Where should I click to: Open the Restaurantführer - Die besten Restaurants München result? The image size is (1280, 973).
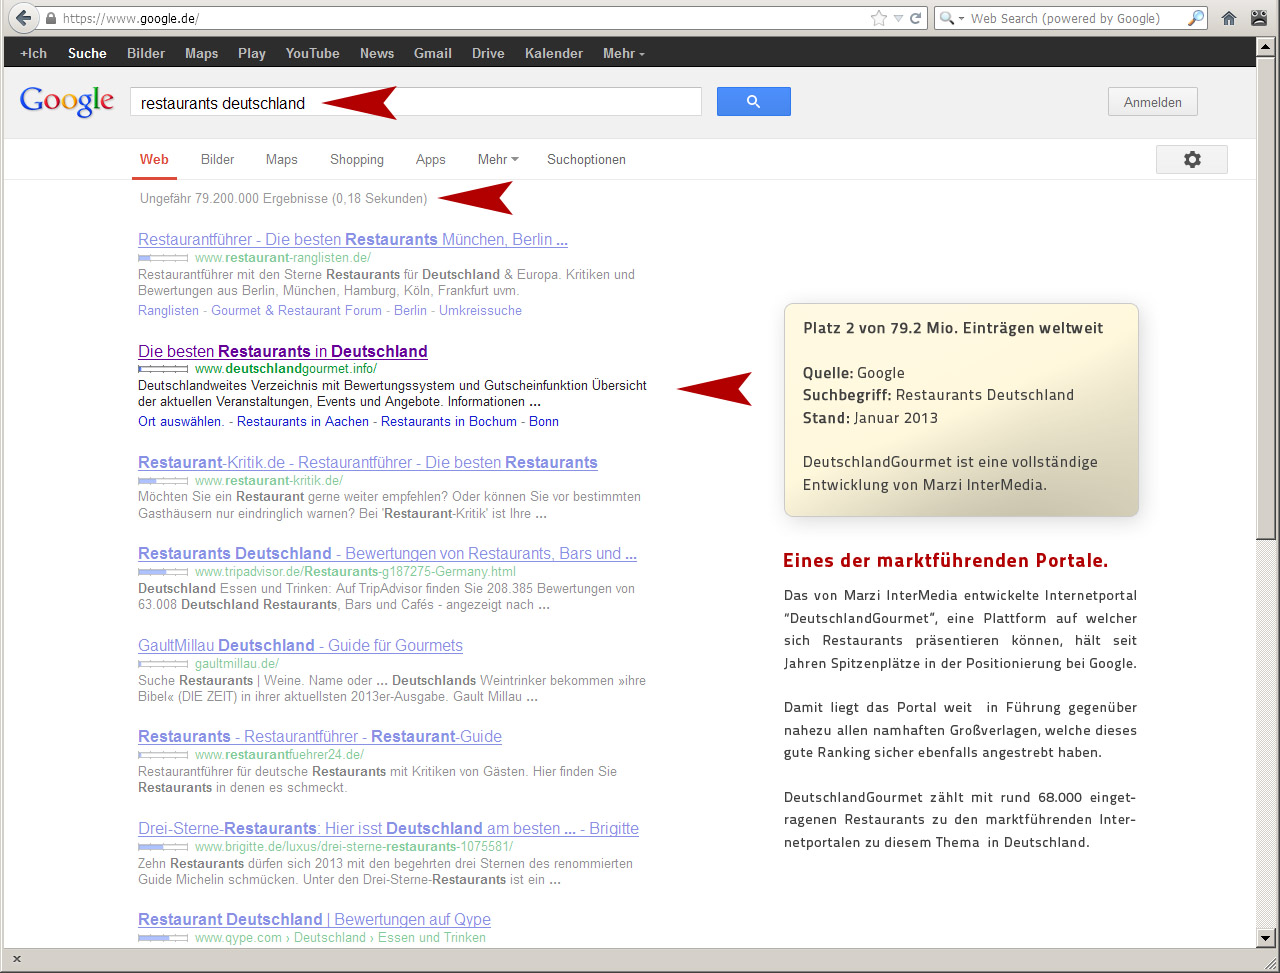(x=353, y=240)
